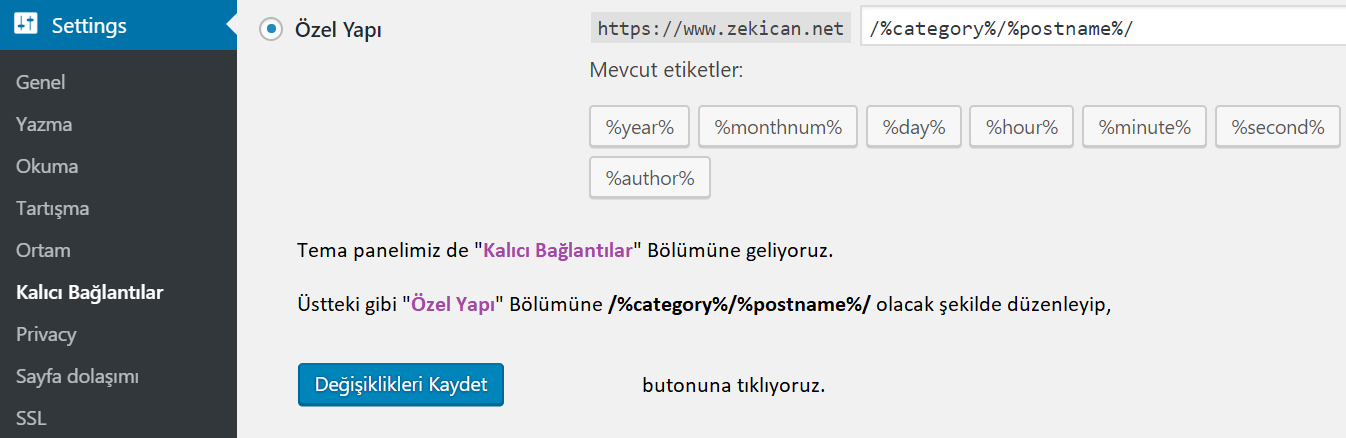This screenshot has width=1346, height=438.
Task: Click the Settings sliders icon
Action: click(27, 26)
